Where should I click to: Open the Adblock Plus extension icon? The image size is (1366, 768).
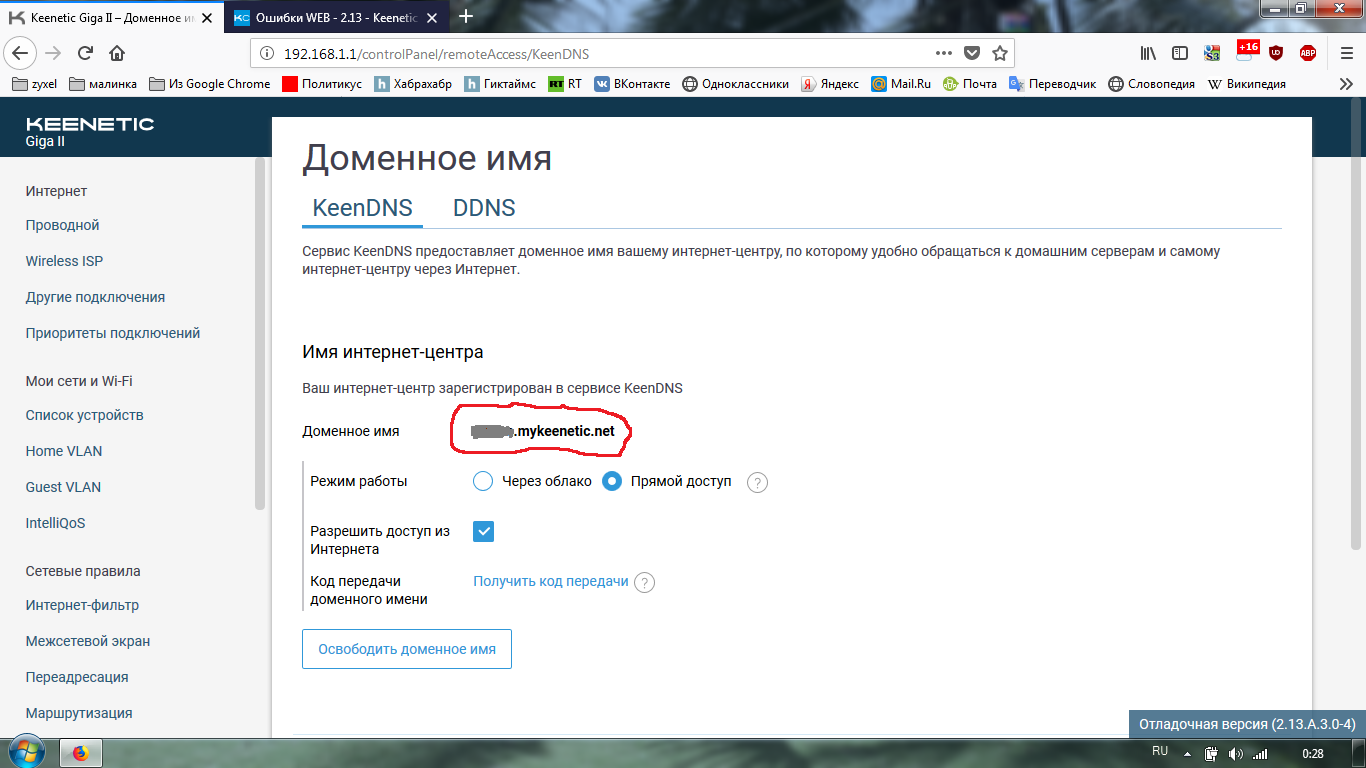pyautogui.click(x=1308, y=53)
